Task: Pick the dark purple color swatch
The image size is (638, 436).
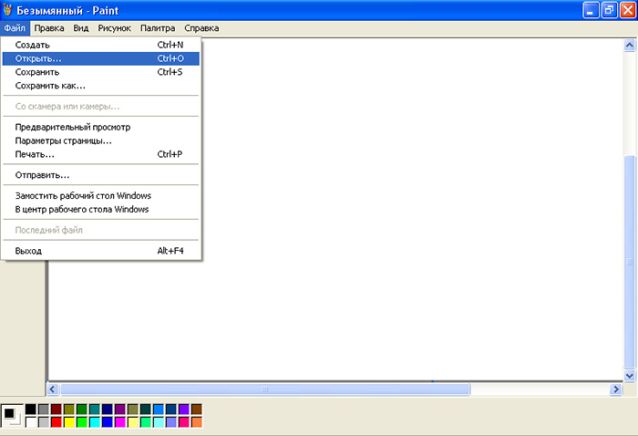Action: click(120, 409)
